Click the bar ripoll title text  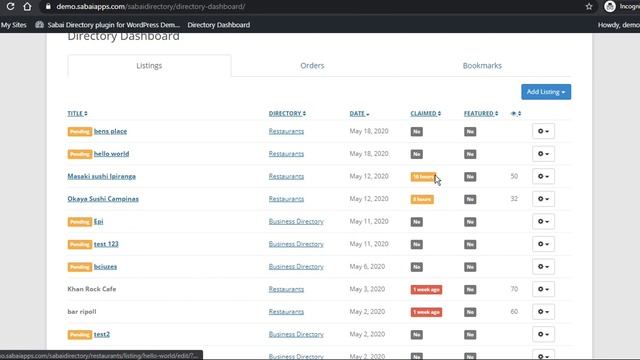tap(82, 312)
